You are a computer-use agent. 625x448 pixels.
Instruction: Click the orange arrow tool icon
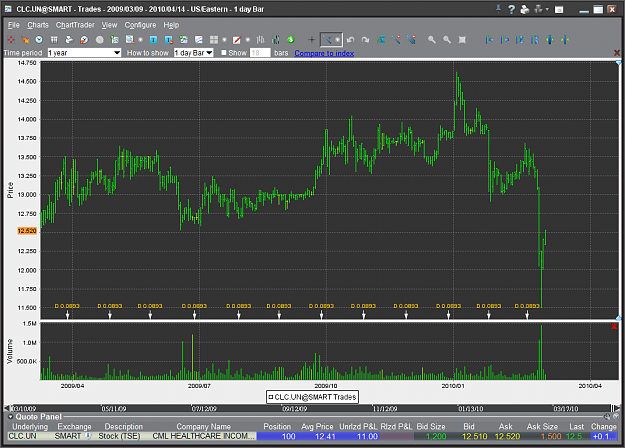pyautogui.click(x=25, y=39)
